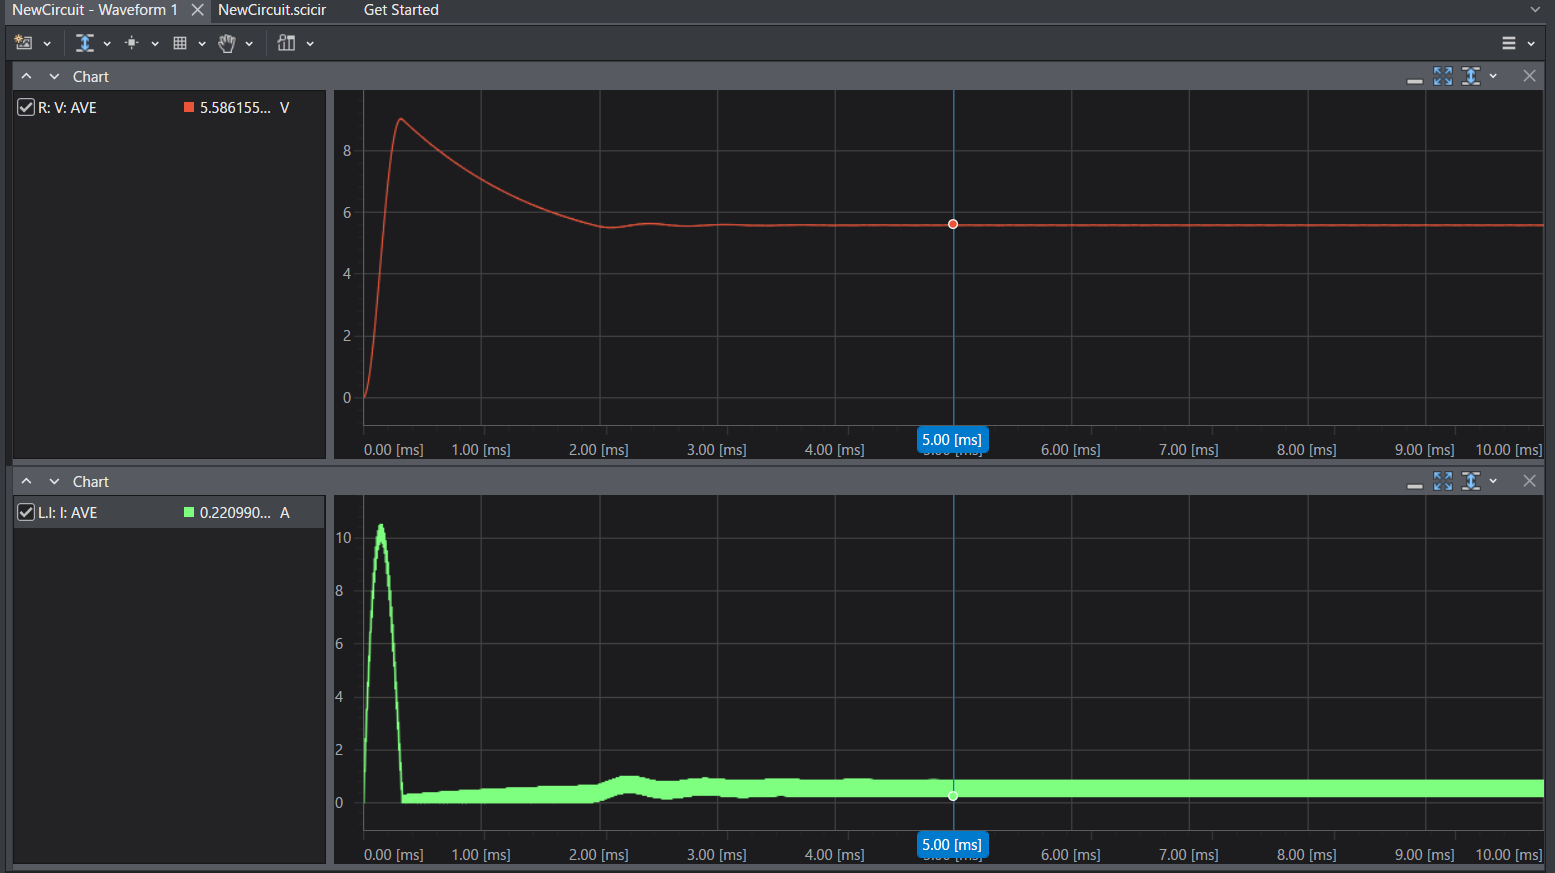
Task: Move the bottom chart down with the arrow
Action: click(x=54, y=482)
